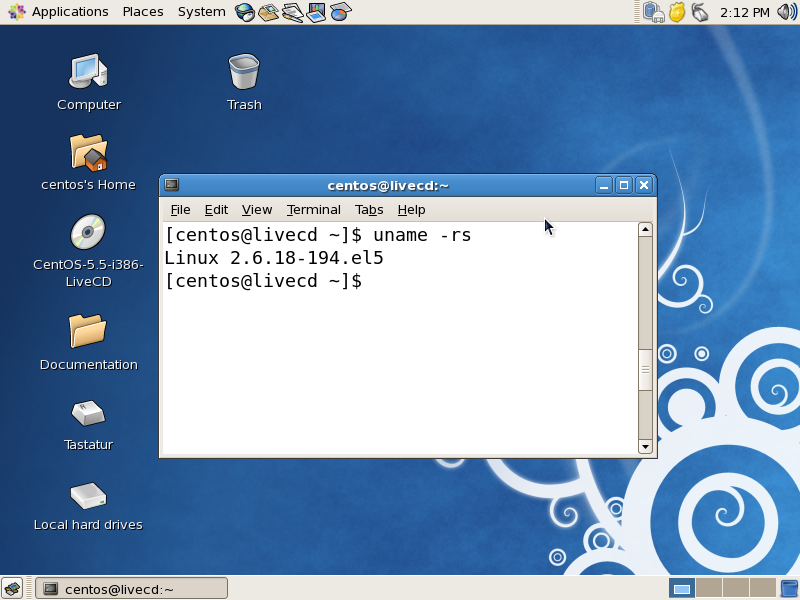
Task: Open the File menu of the terminal
Action: point(179,209)
